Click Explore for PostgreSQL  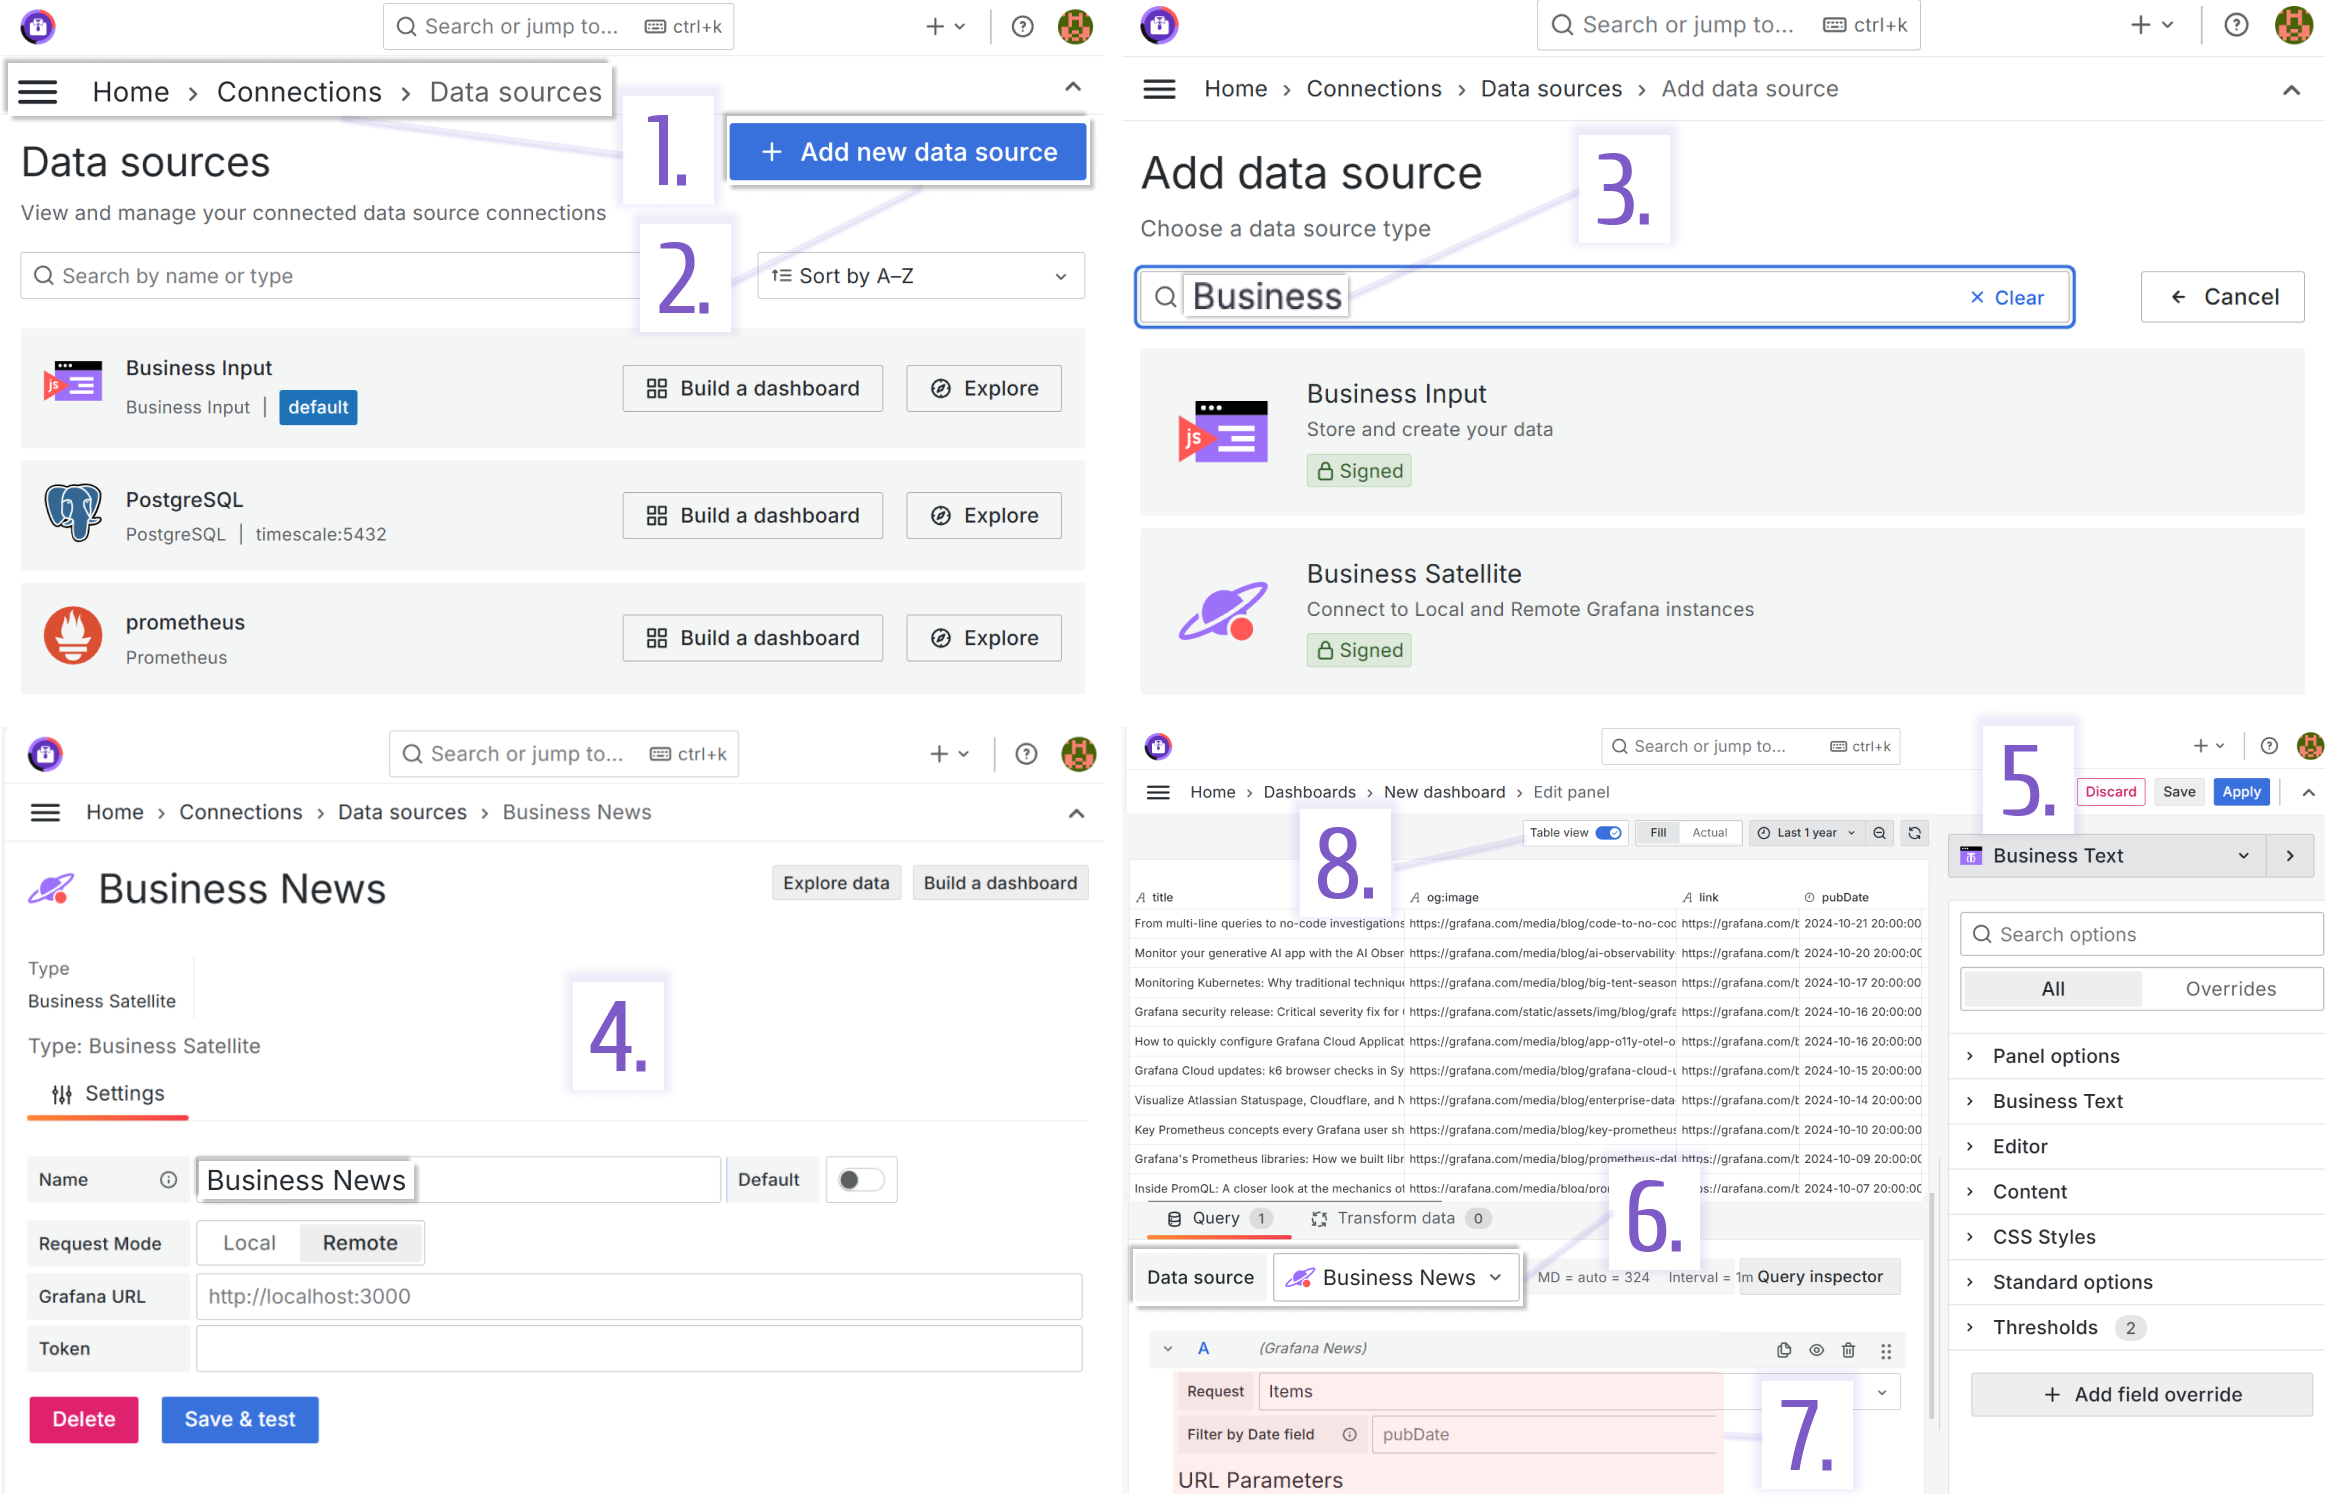click(984, 516)
